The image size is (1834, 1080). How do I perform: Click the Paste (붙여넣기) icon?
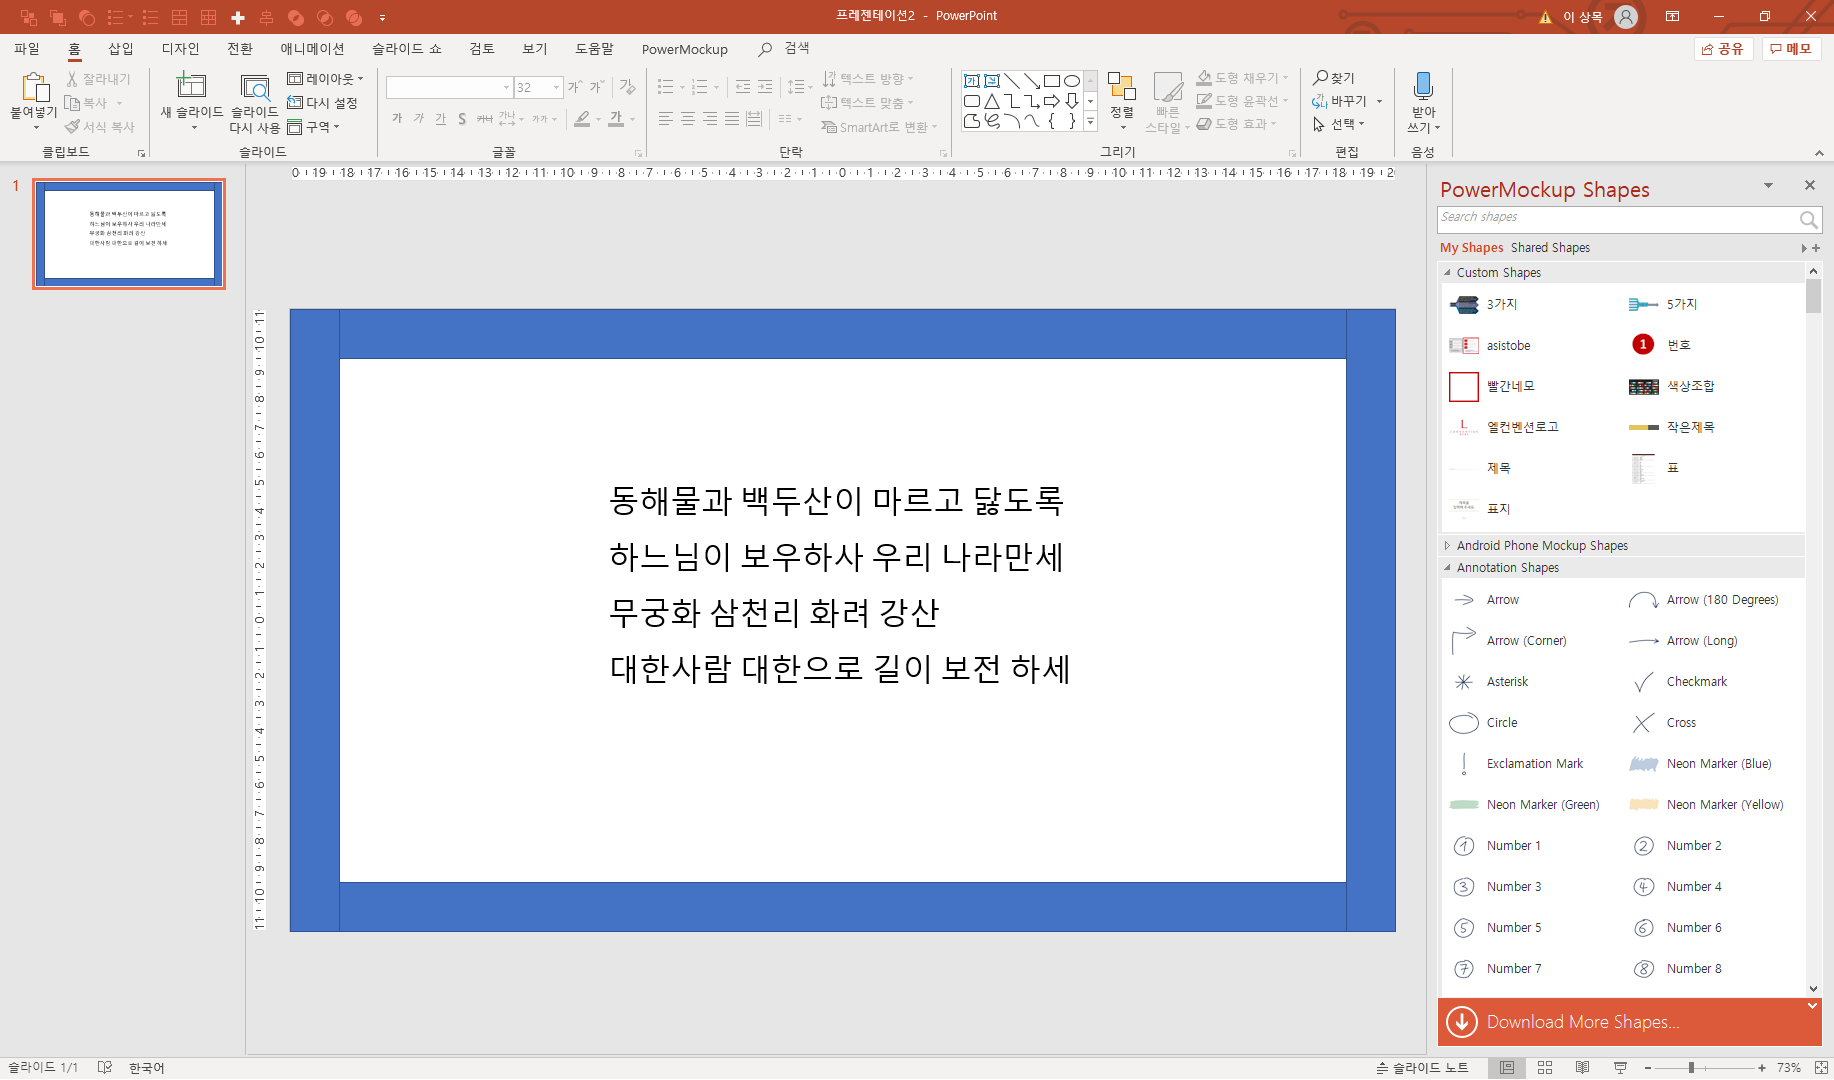pyautogui.click(x=35, y=87)
